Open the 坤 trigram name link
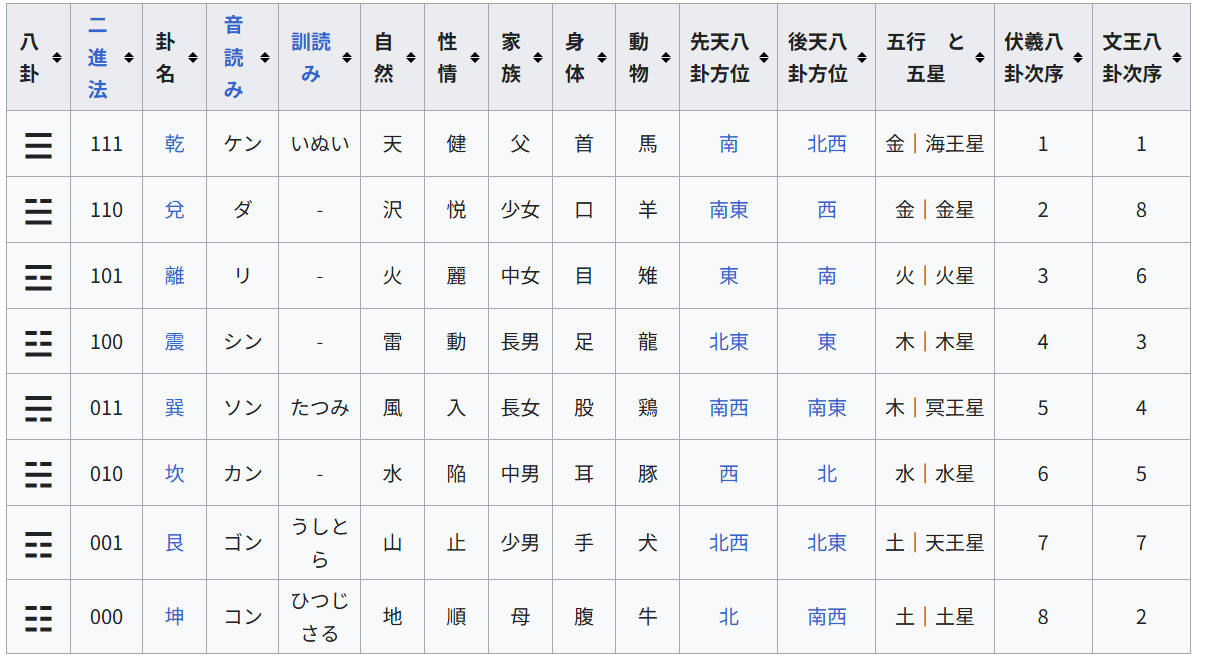Viewport: 1207px width, 659px height. pyautogui.click(x=175, y=617)
